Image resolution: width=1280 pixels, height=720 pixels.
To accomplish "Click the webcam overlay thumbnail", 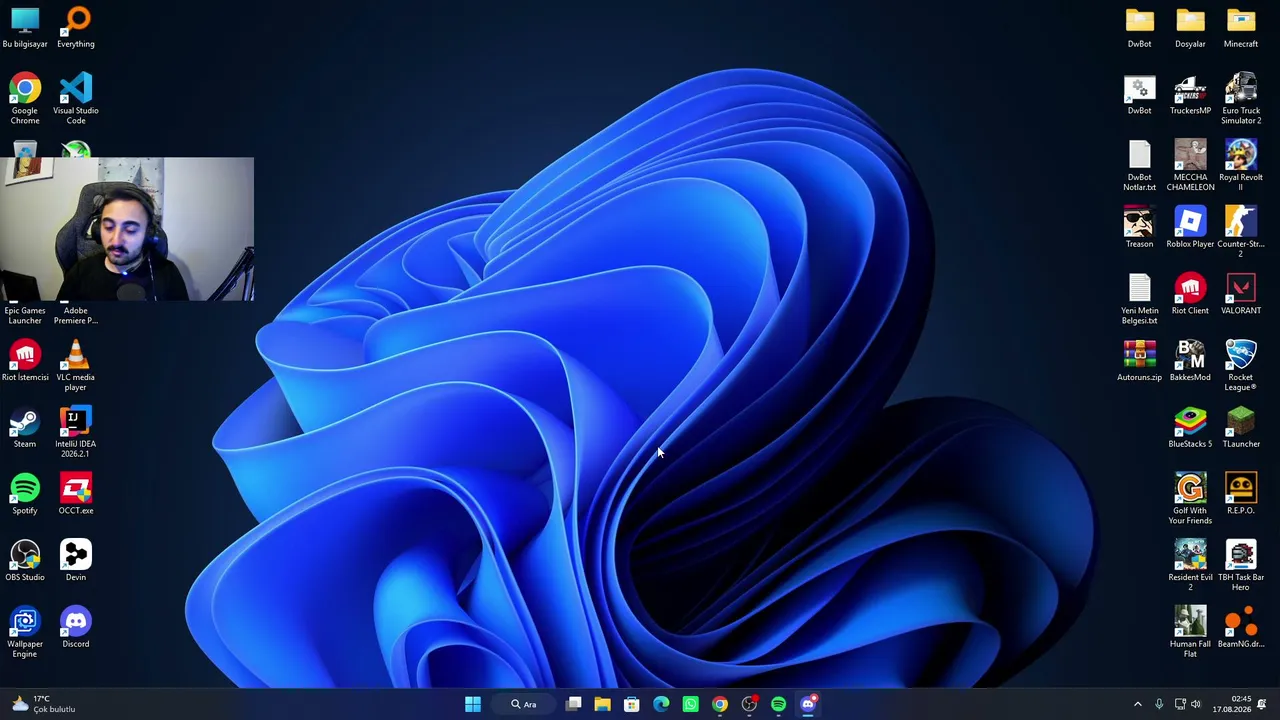I will [x=127, y=229].
